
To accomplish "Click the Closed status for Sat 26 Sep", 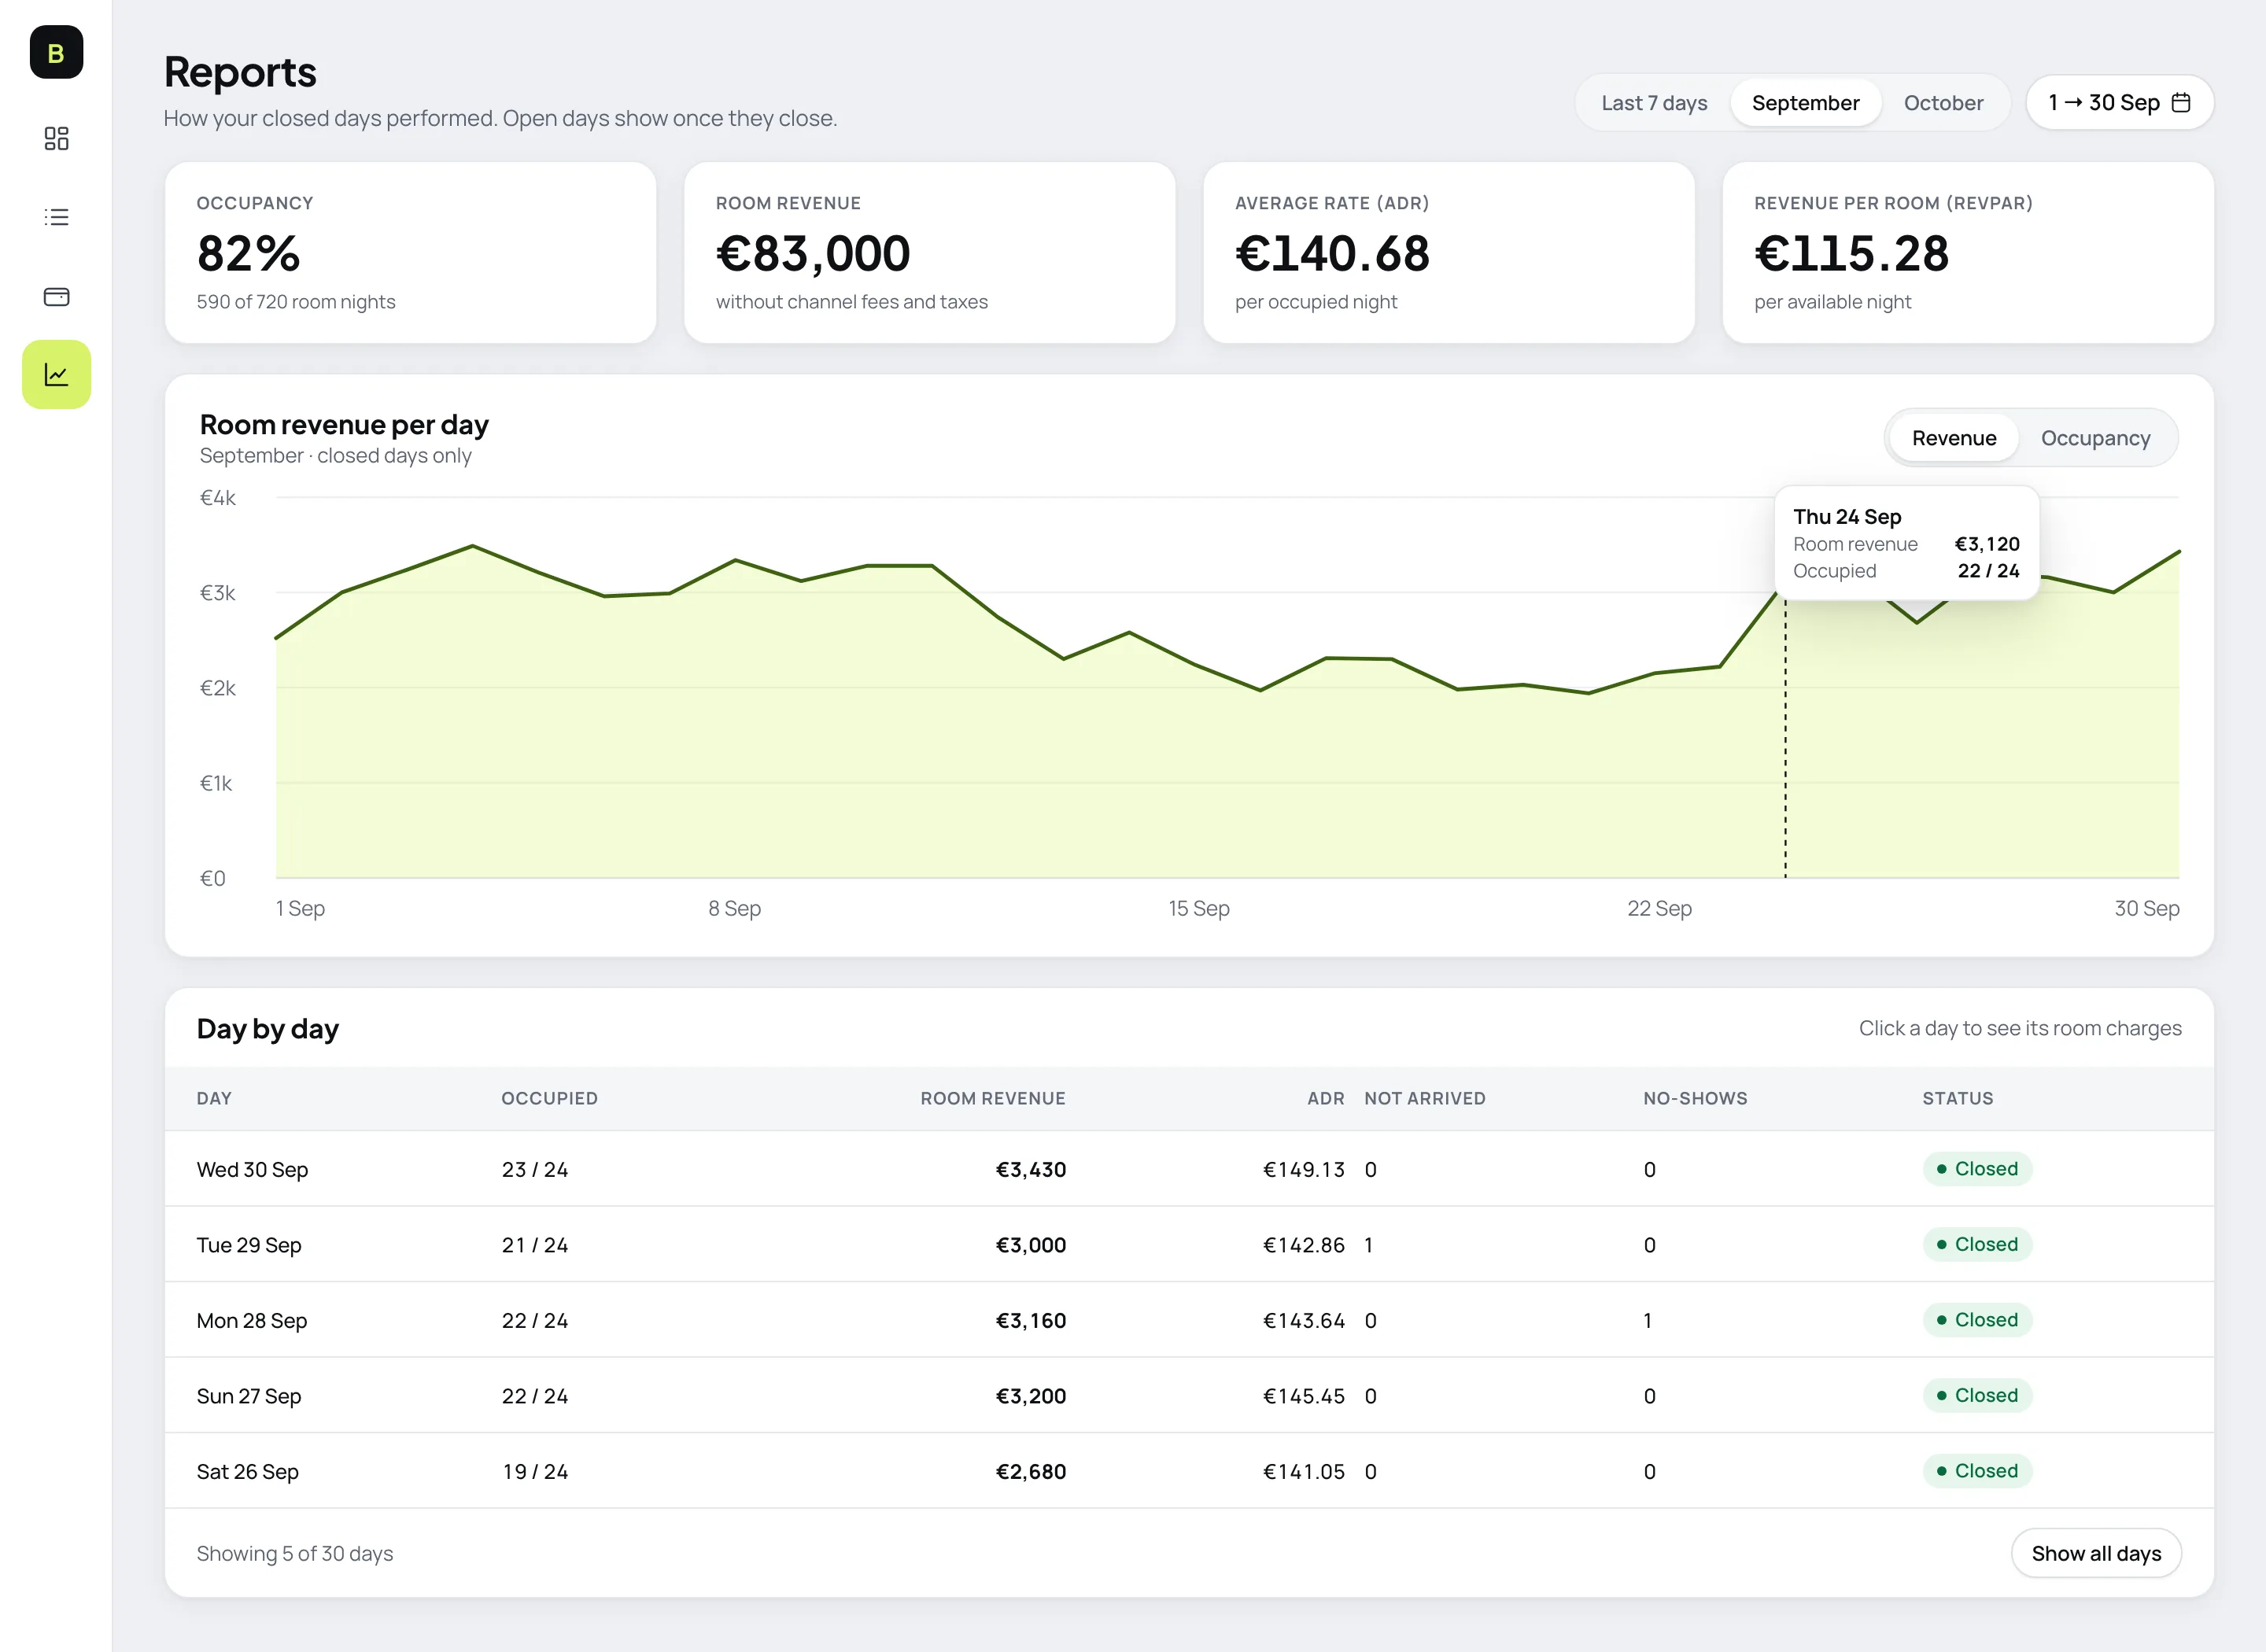I will (1977, 1471).
